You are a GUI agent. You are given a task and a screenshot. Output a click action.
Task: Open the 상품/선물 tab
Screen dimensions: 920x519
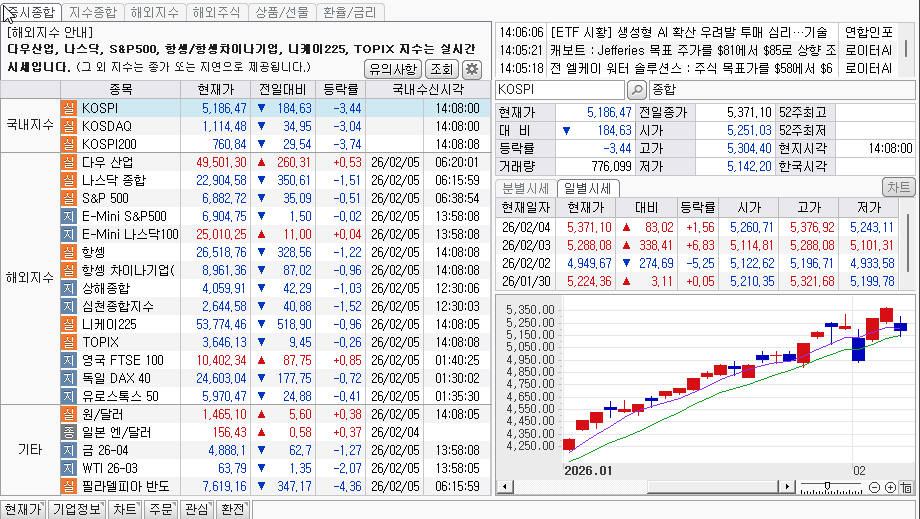(281, 13)
